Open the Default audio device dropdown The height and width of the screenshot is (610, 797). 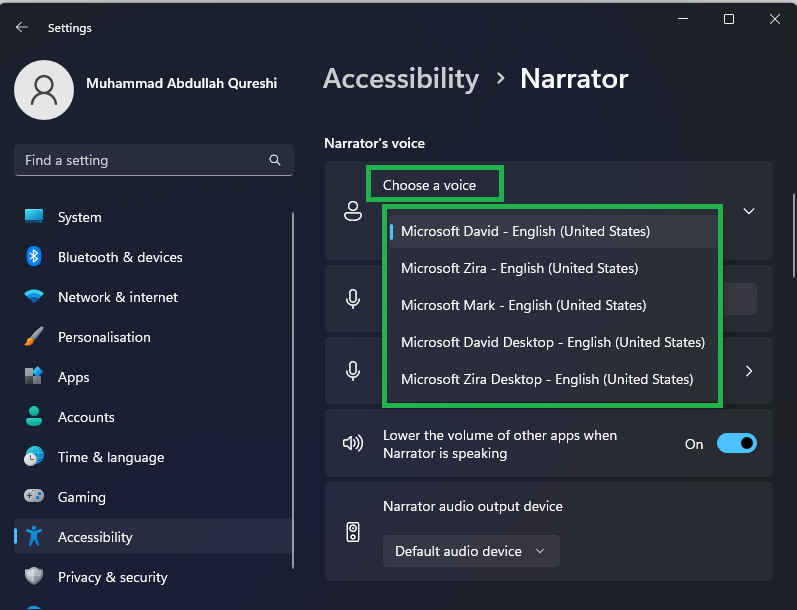point(470,551)
